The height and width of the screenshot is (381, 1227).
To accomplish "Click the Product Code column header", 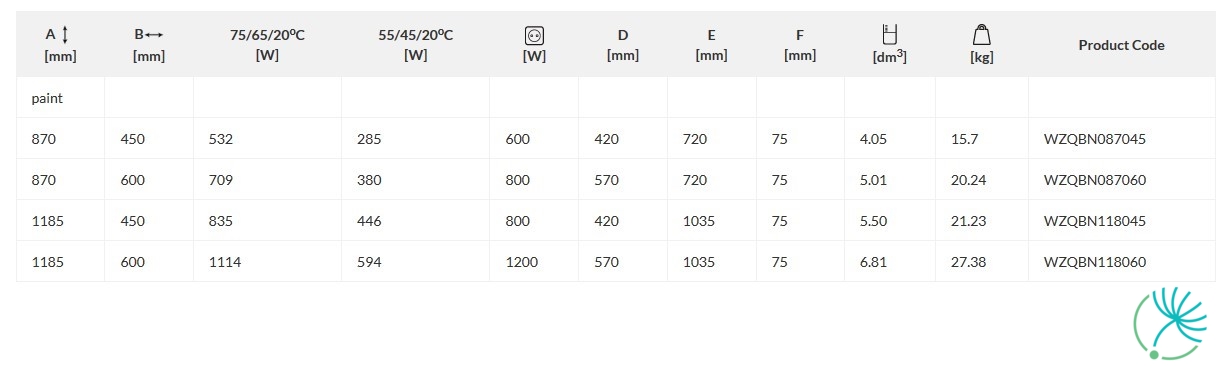I will click(1121, 45).
